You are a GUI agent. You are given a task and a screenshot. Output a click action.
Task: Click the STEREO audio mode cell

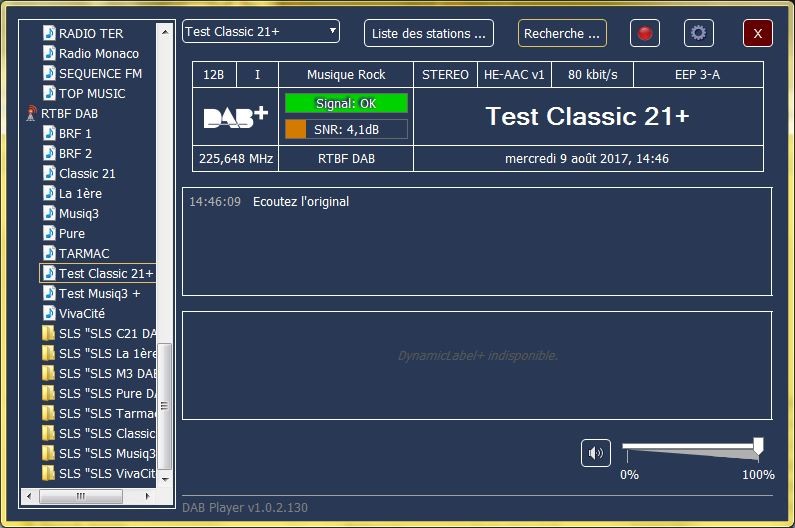point(446,75)
